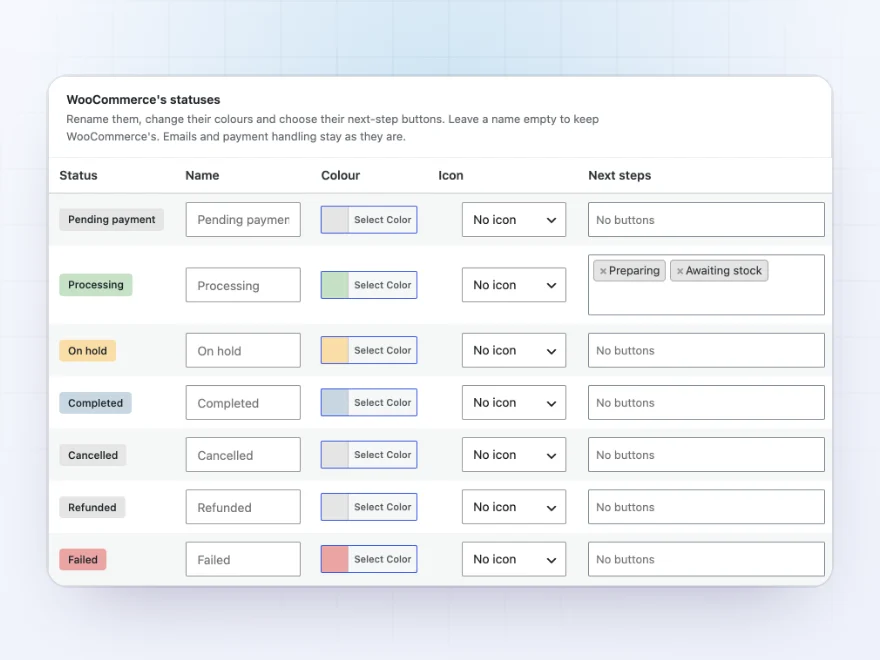880x660 pixels.
Task: Click Select Color in the Processing row
Action: (383, 285)
